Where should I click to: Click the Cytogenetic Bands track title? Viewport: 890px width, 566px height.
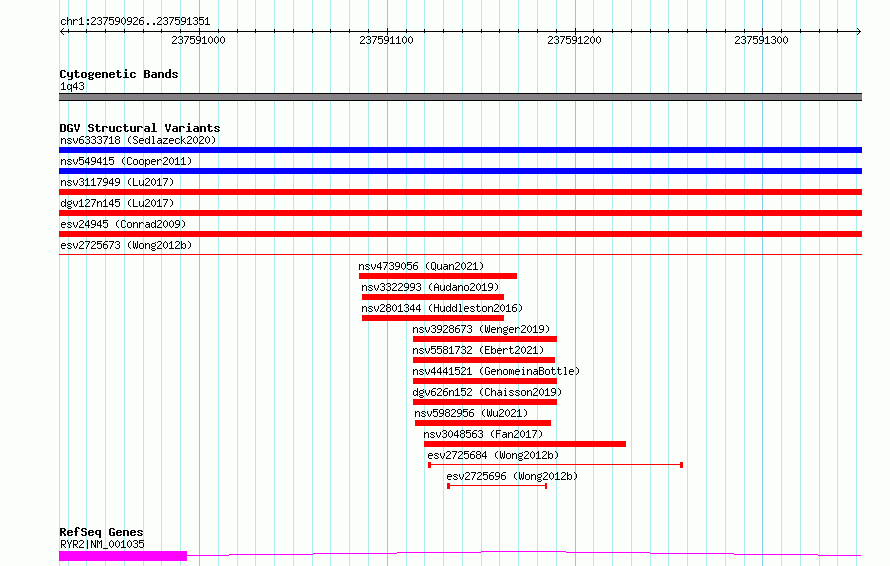tap(119, 74)
